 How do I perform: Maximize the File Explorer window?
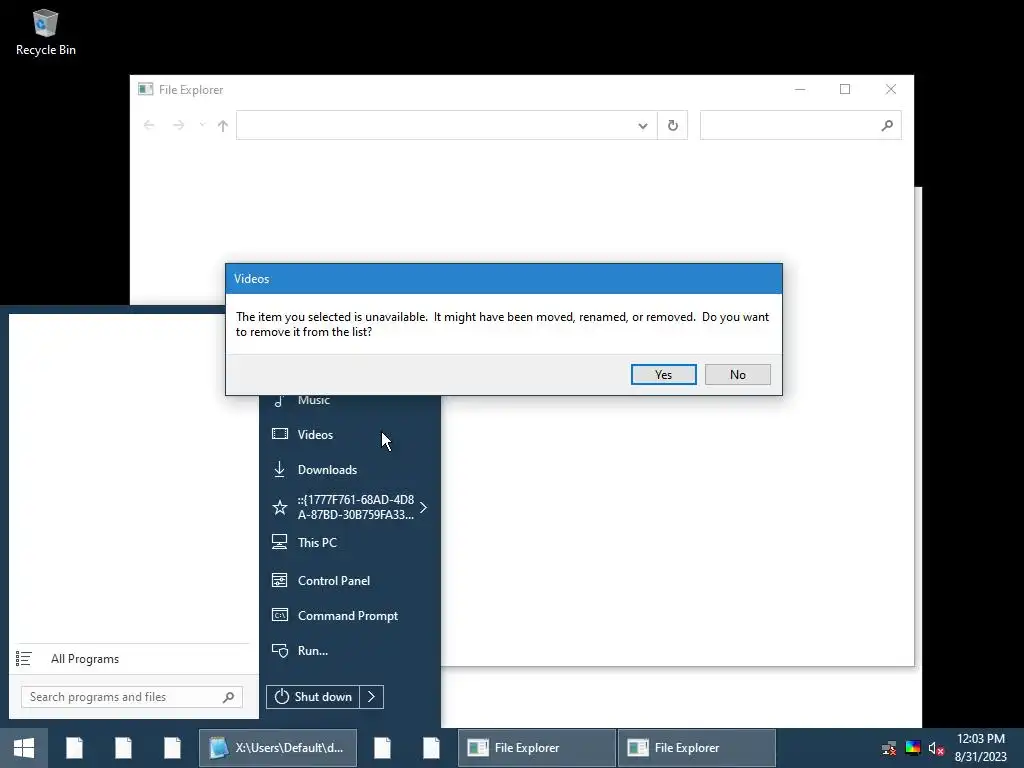[x=845, y=89]
